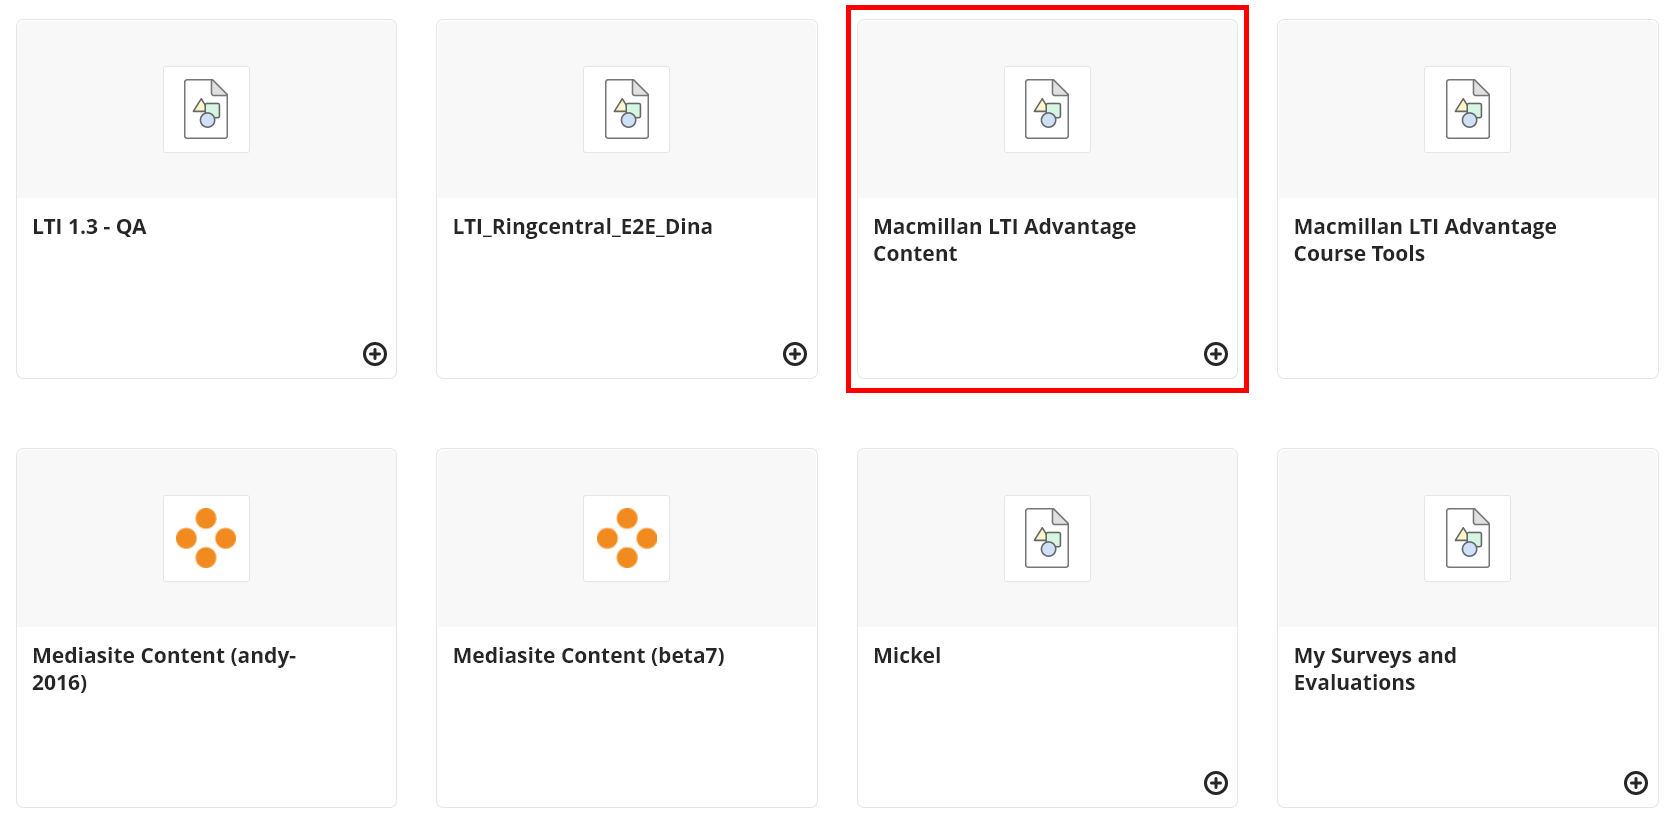
Task: Click the Macmillan LTI Advantage Course Tools icon
Action: (x=1468, y=109)
